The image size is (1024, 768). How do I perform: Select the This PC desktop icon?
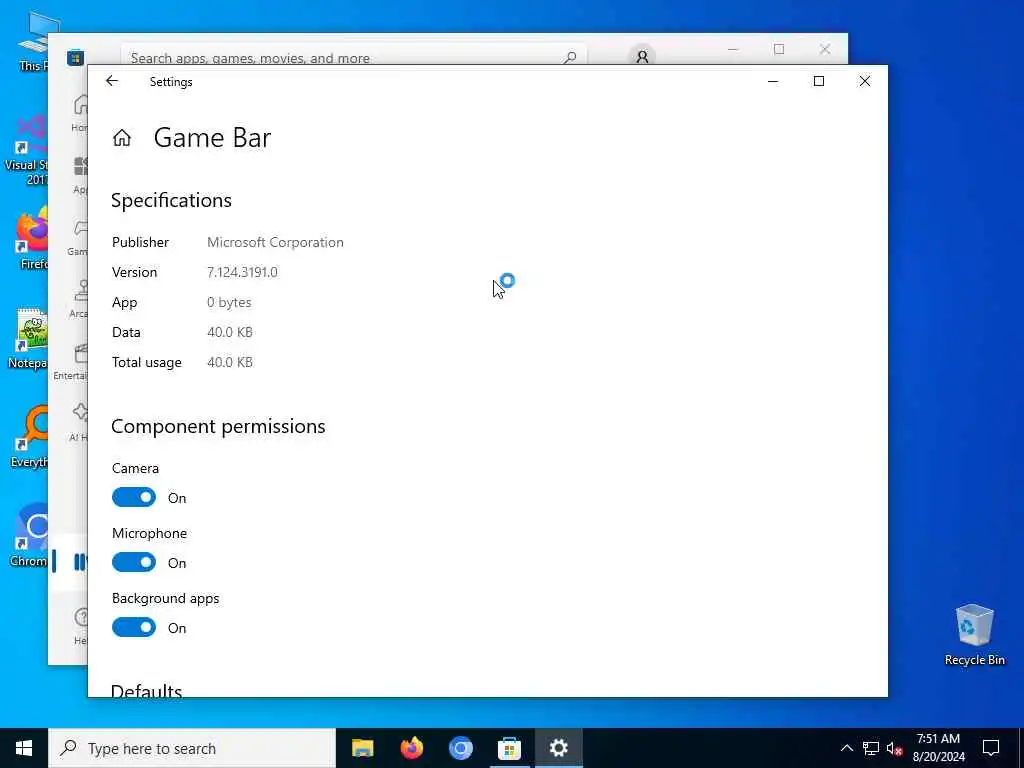[x=33, y=42]
